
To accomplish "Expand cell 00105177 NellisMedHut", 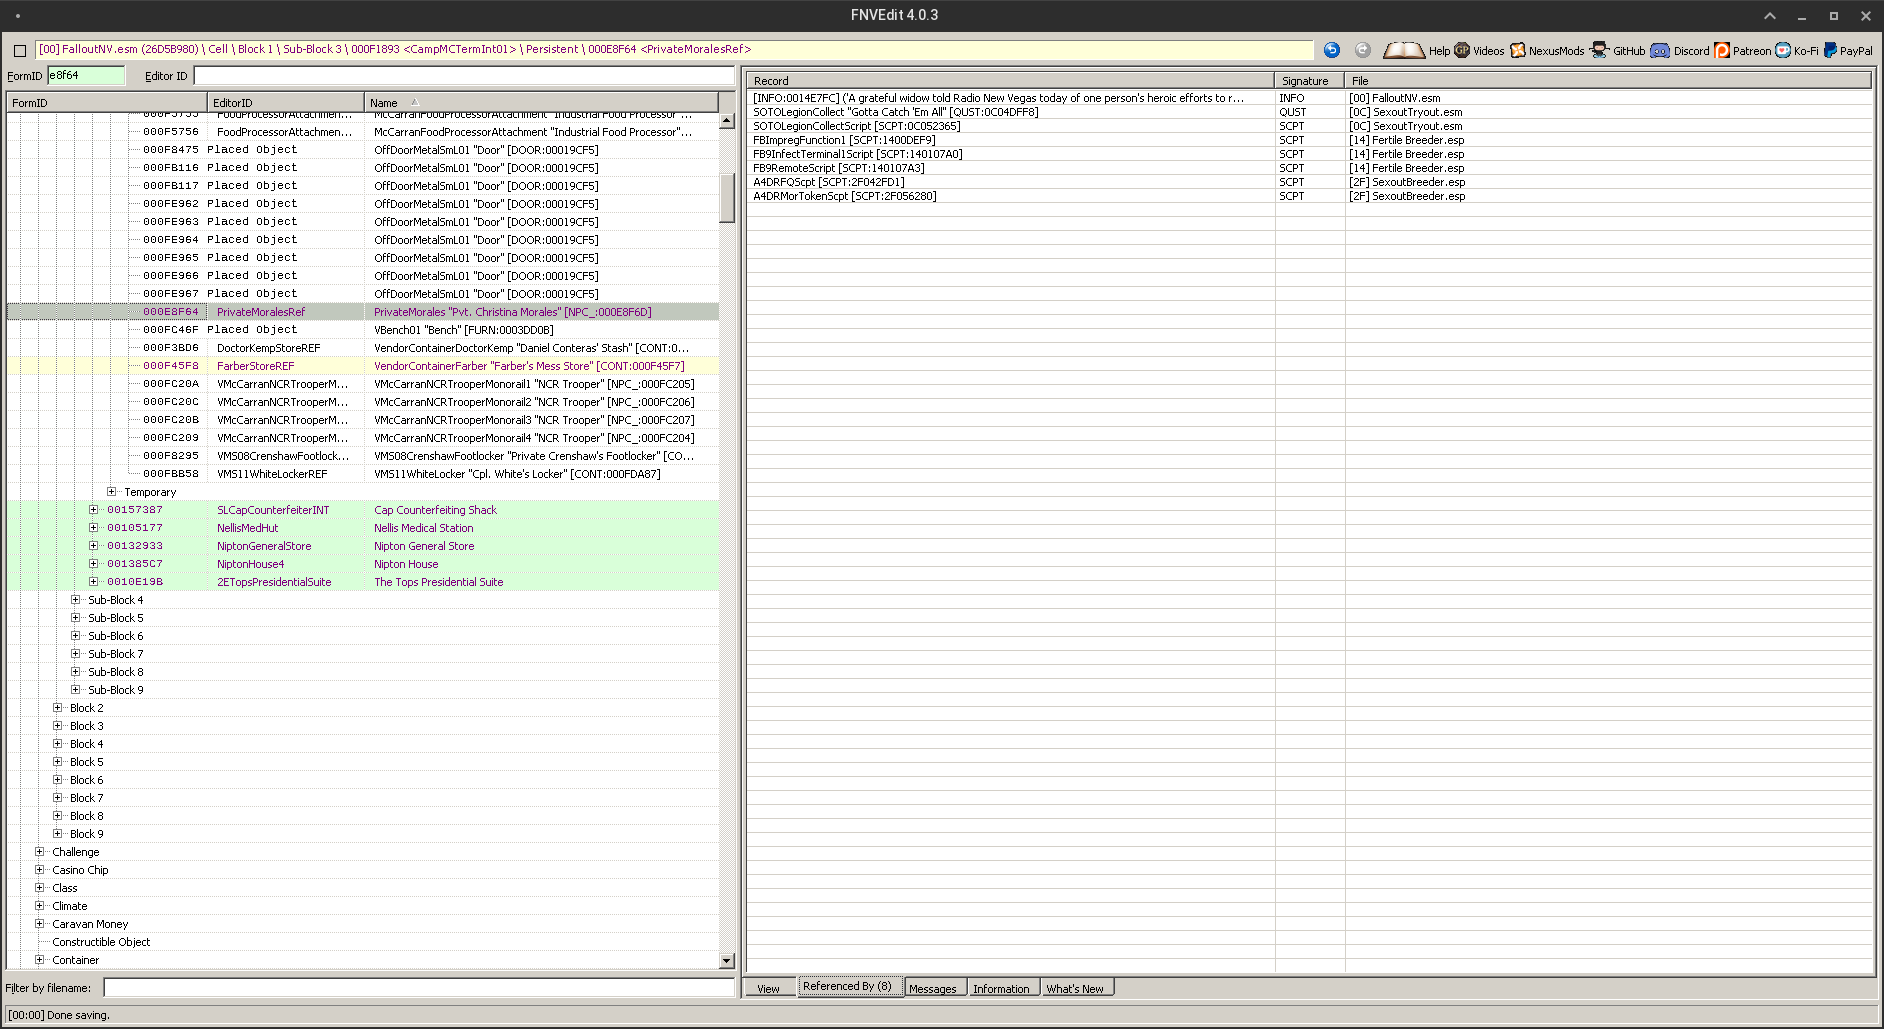I will (93, 528).
